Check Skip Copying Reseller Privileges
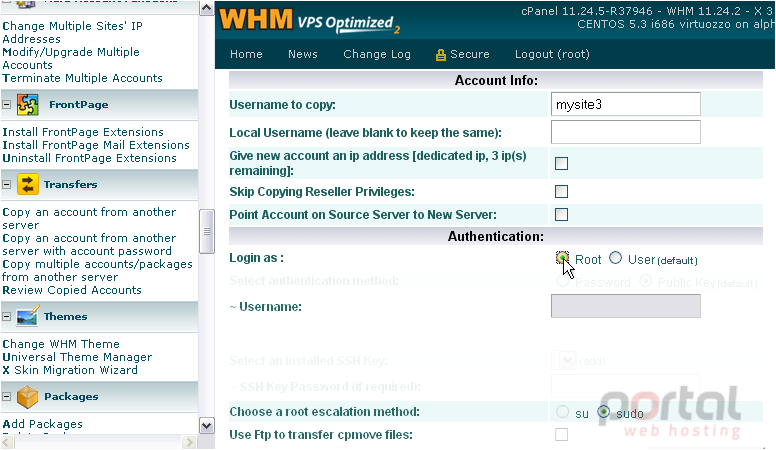This screenshot has width=776, height=450. [x=561, y=191]
